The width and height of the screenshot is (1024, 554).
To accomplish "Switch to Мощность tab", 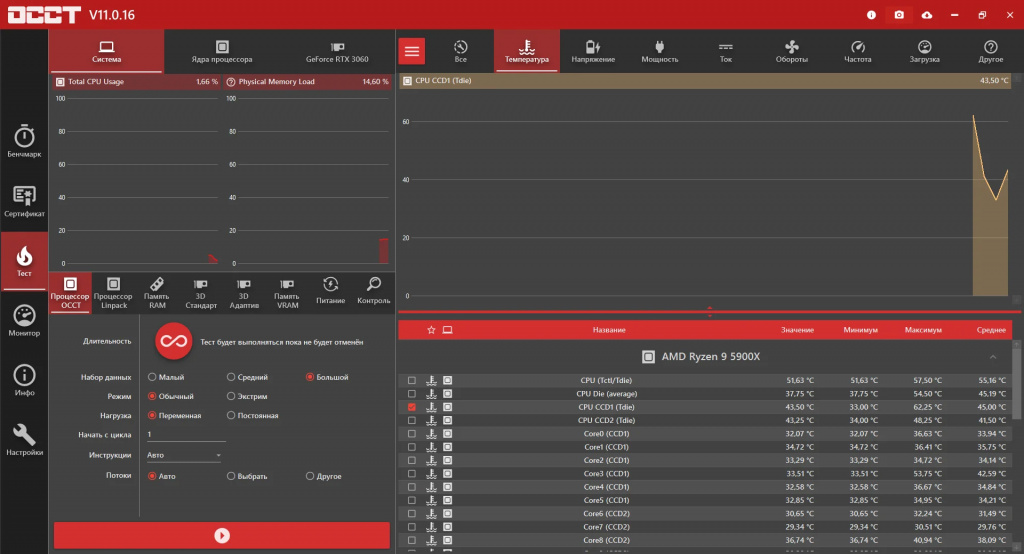I will [x=660, y=51].
